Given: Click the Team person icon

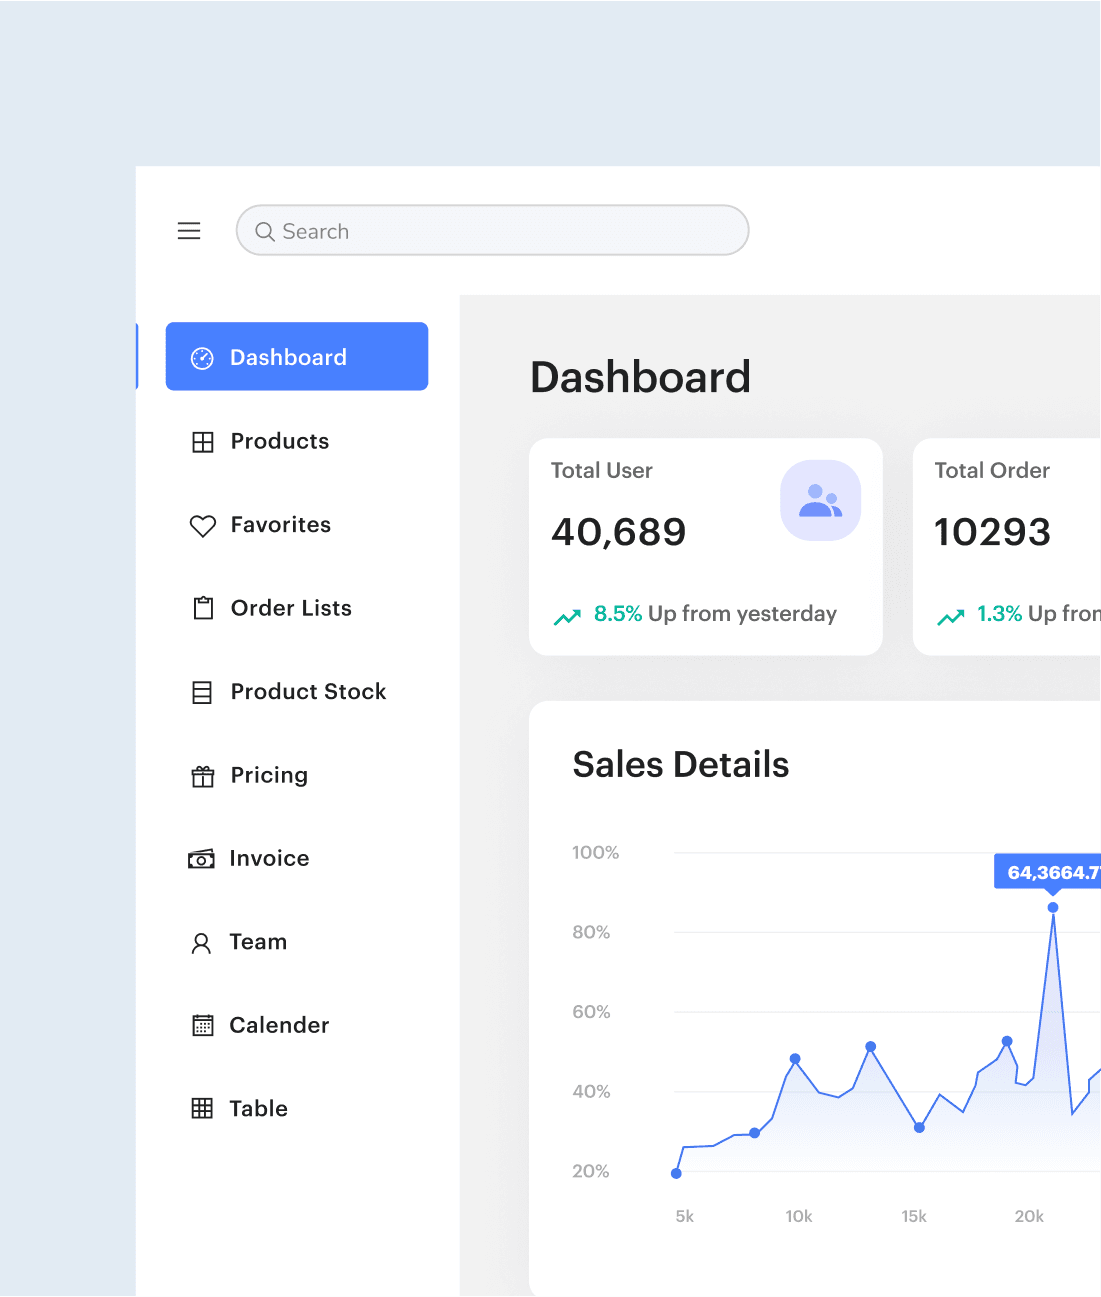Looking at the screenshot, I should point(201,943).
